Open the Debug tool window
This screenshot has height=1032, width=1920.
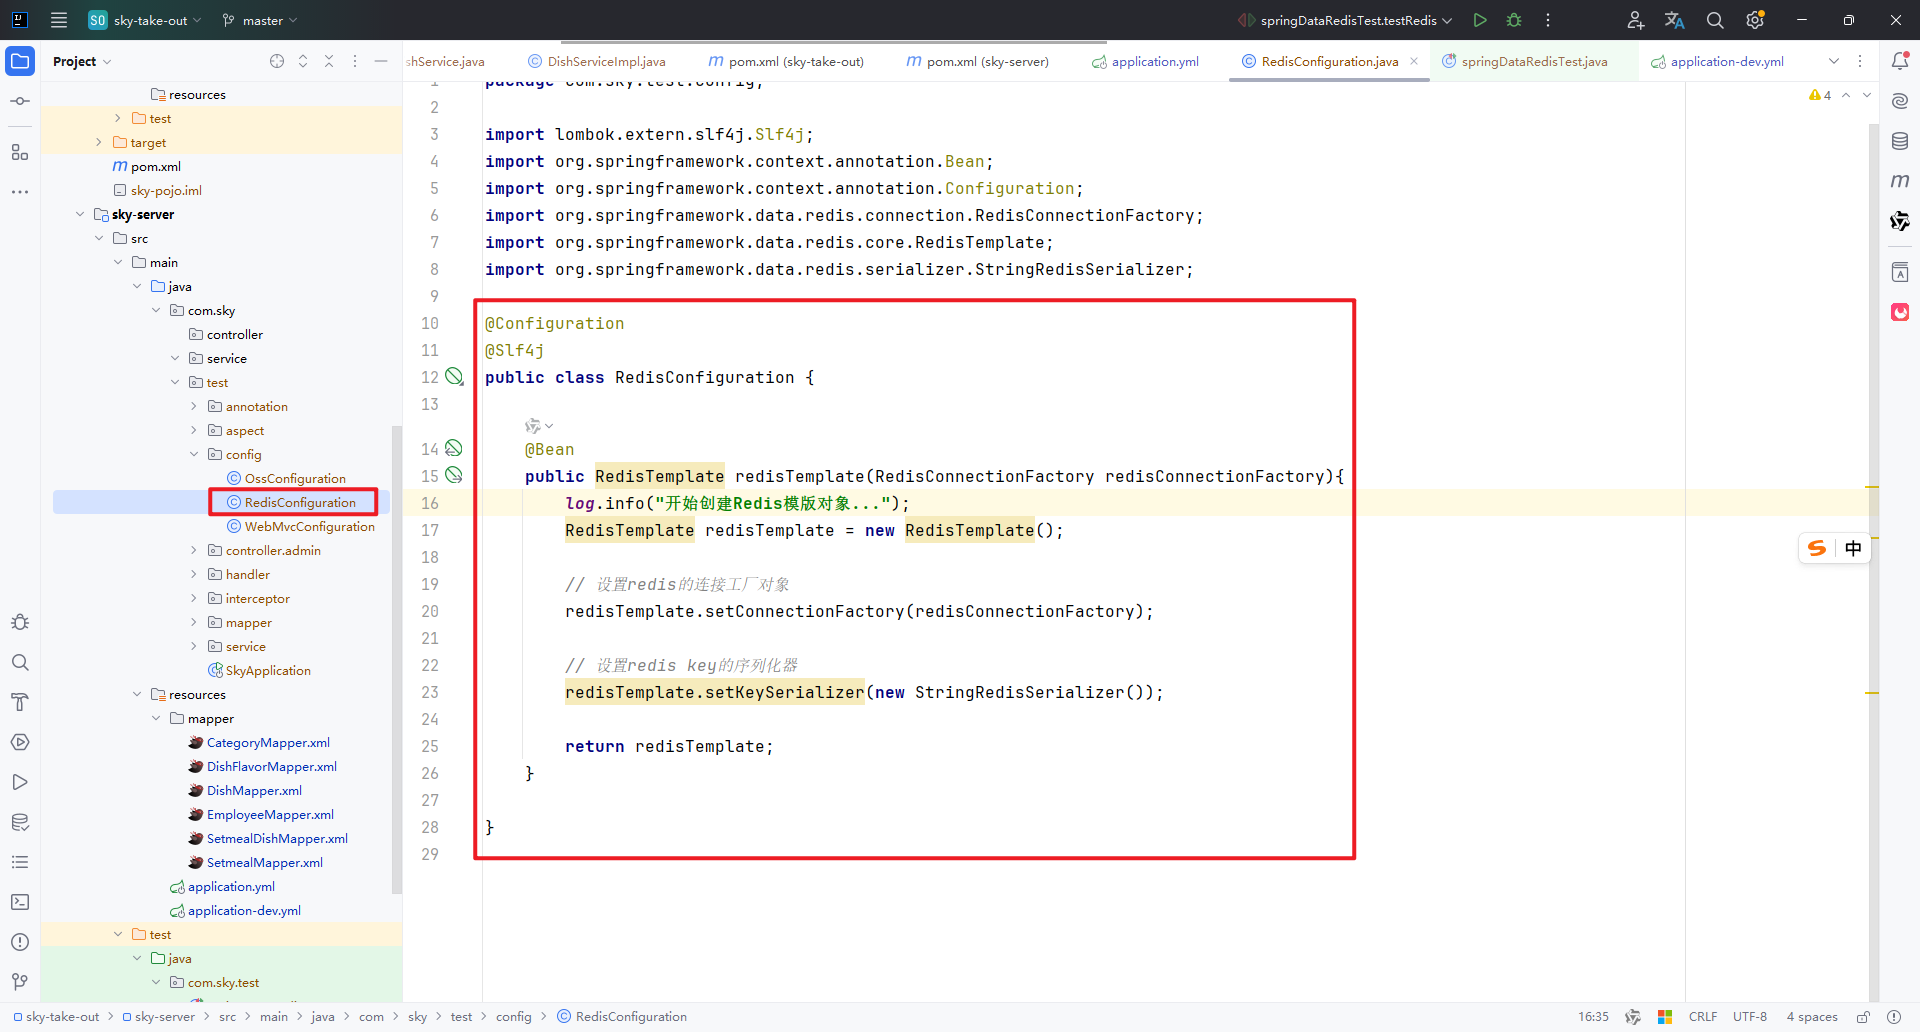tap(20, 622)
